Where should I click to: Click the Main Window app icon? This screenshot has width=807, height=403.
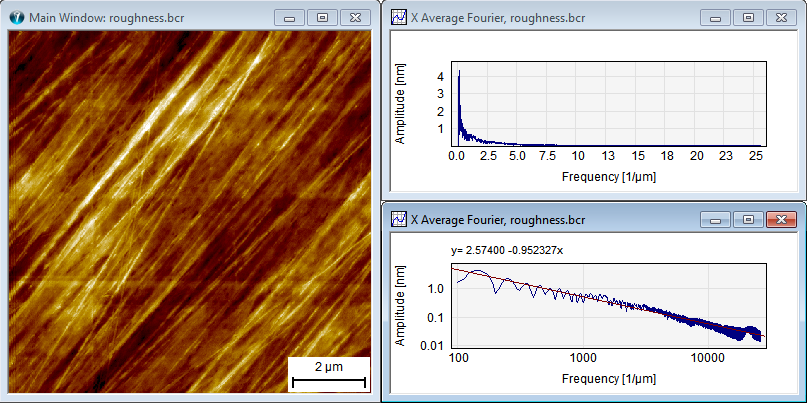coord(17,18)
